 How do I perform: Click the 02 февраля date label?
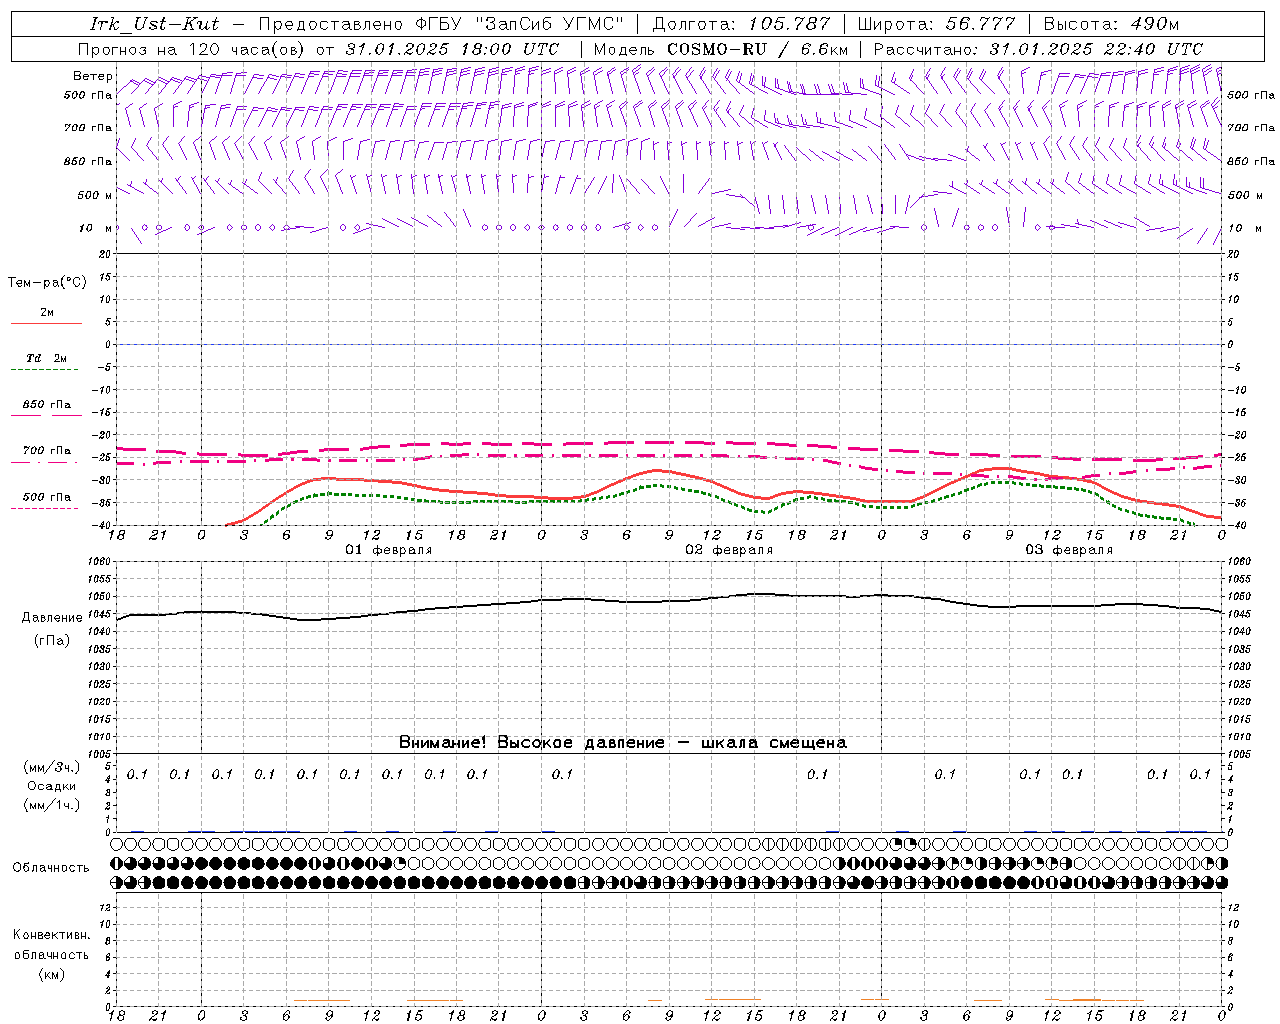729,550
